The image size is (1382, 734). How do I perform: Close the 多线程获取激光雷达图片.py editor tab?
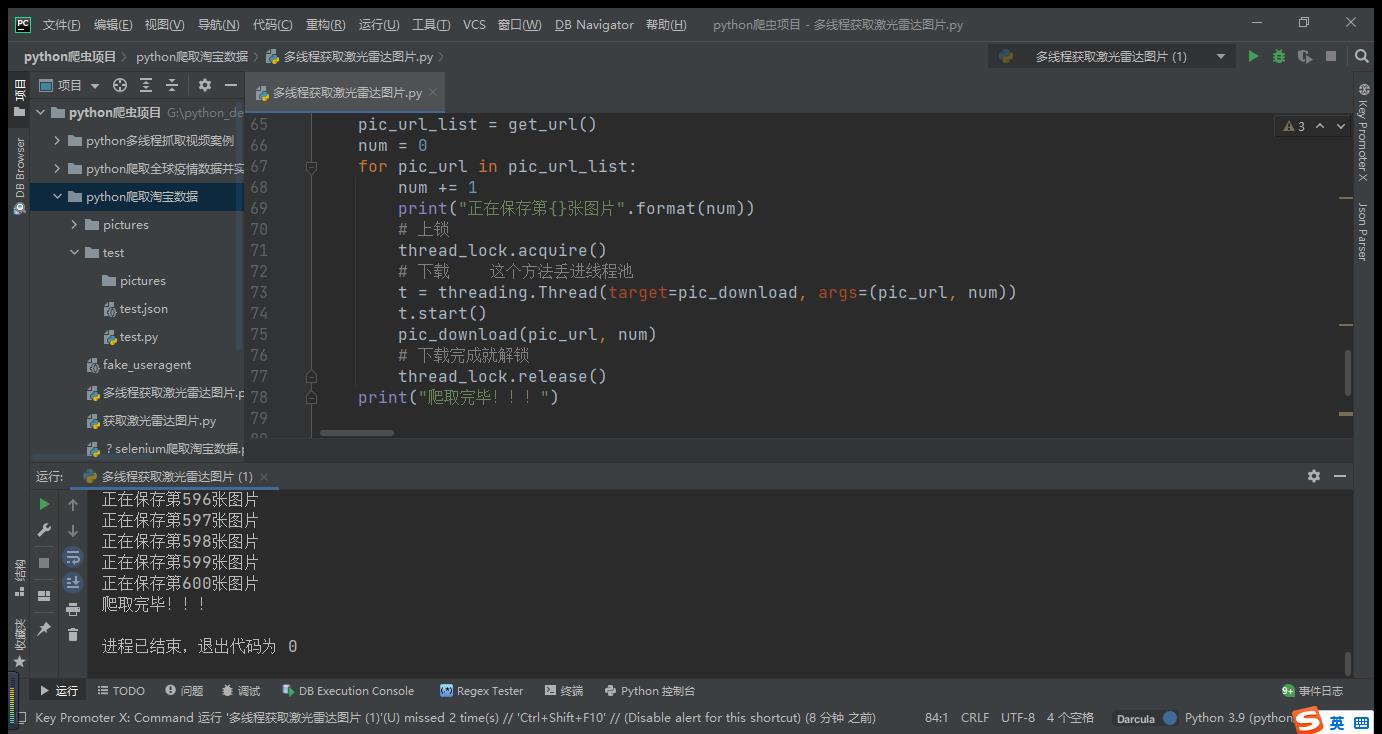pyautogui.click(x=433, y=93)
